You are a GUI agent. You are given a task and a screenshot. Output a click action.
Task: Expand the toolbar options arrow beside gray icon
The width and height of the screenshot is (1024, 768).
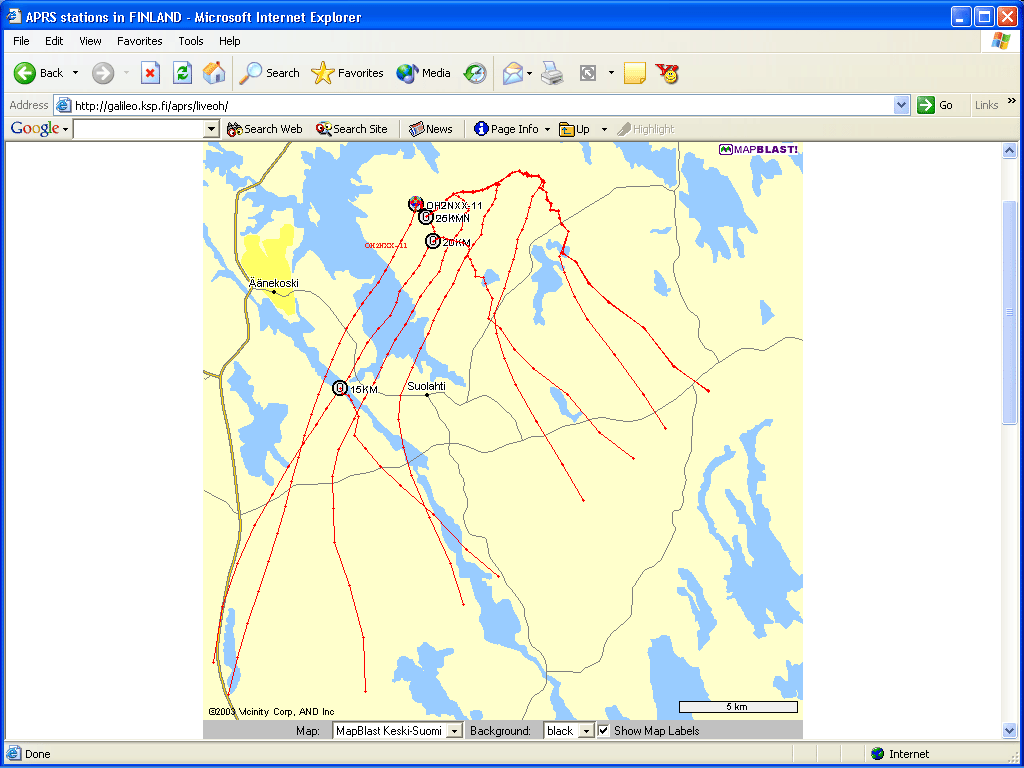pyautogui.click(x=611, y=72)
